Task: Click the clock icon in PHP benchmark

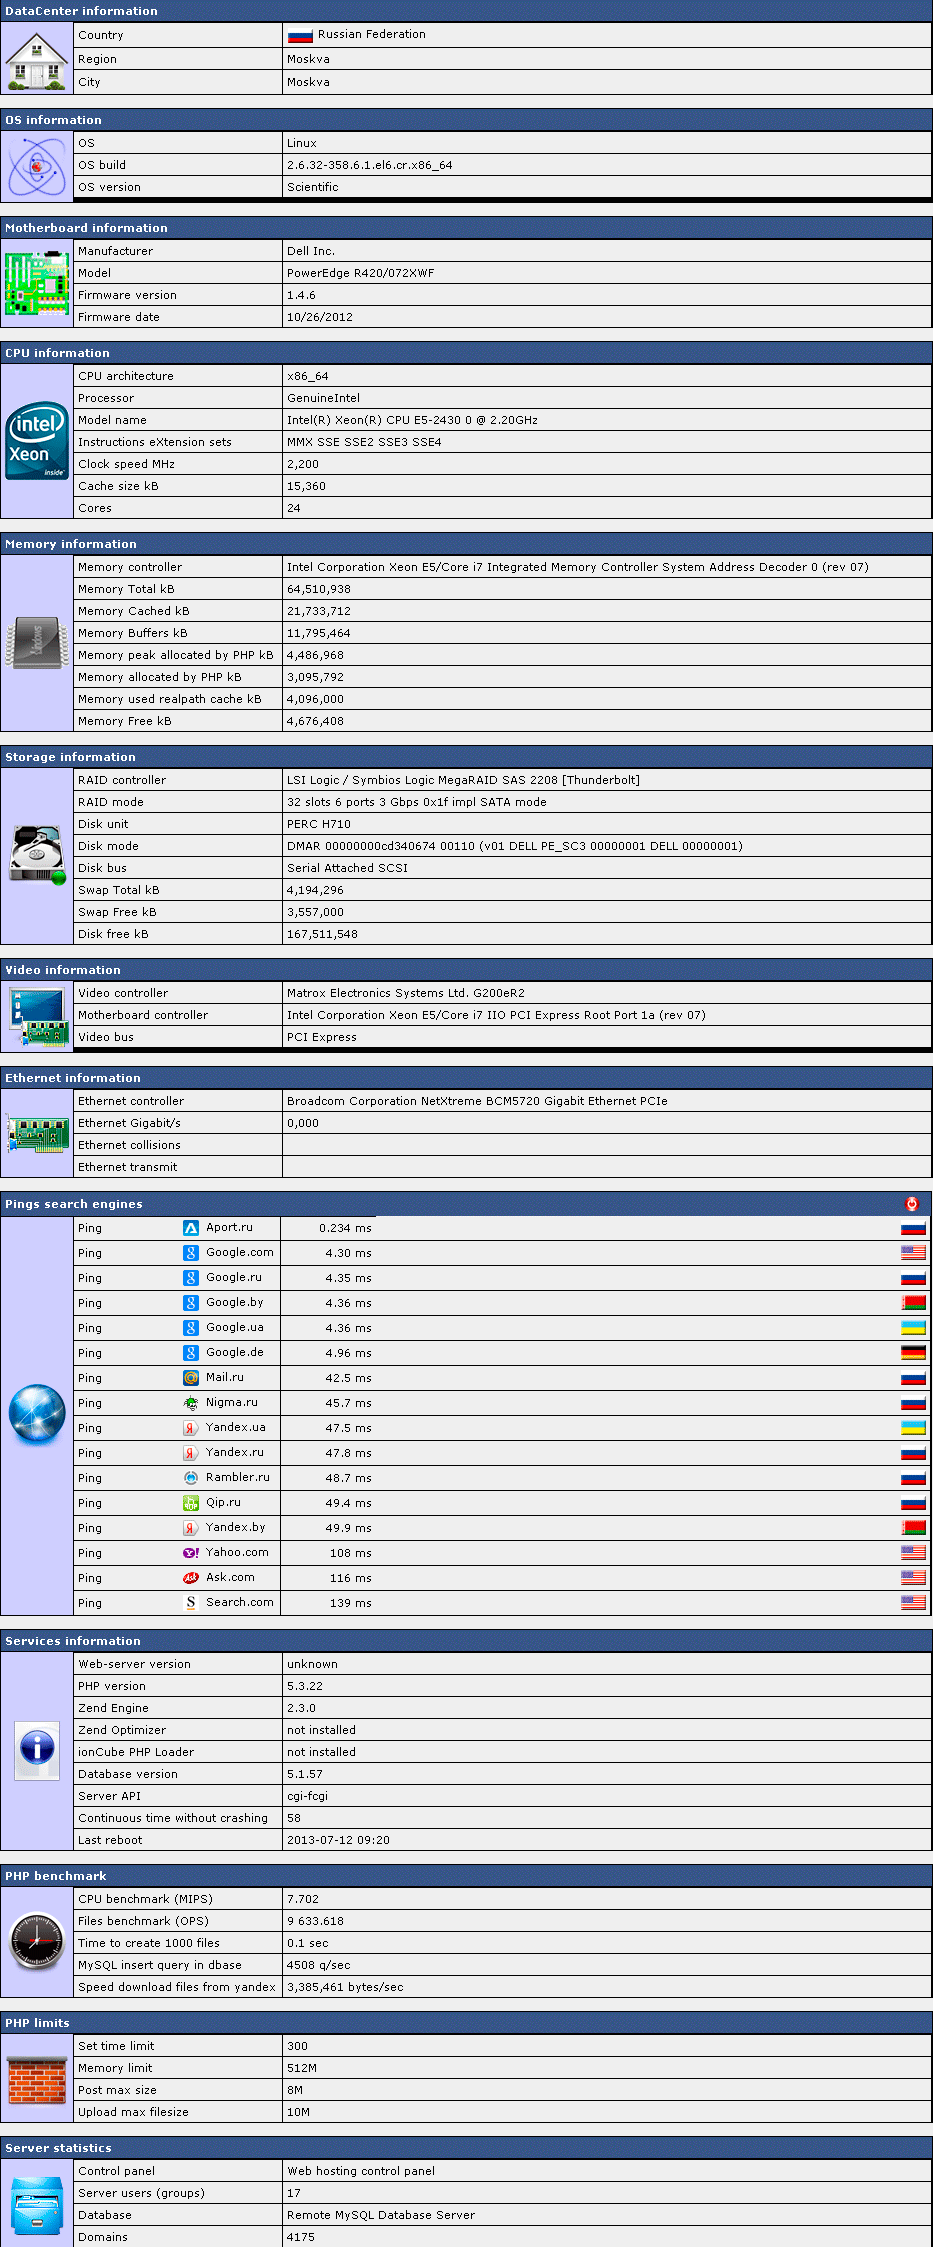Action: (x=37, y=1942)
